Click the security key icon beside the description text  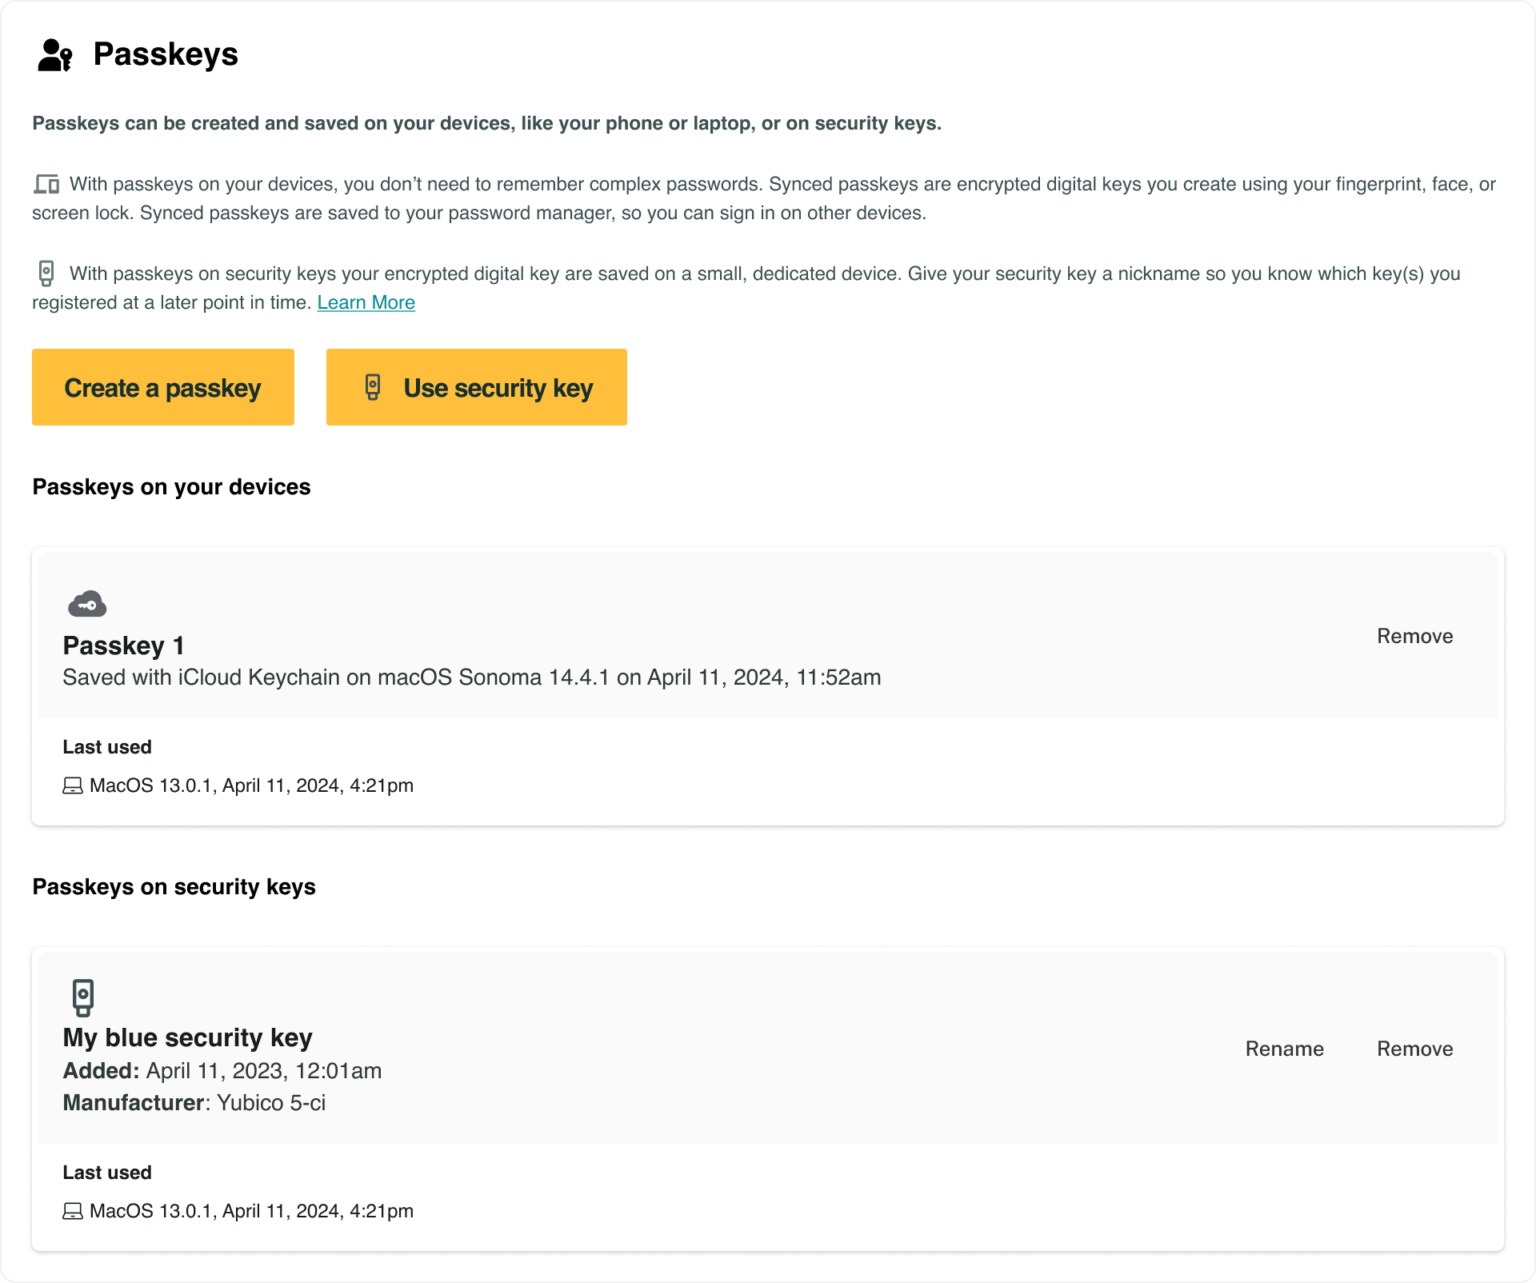click(46, 272)
